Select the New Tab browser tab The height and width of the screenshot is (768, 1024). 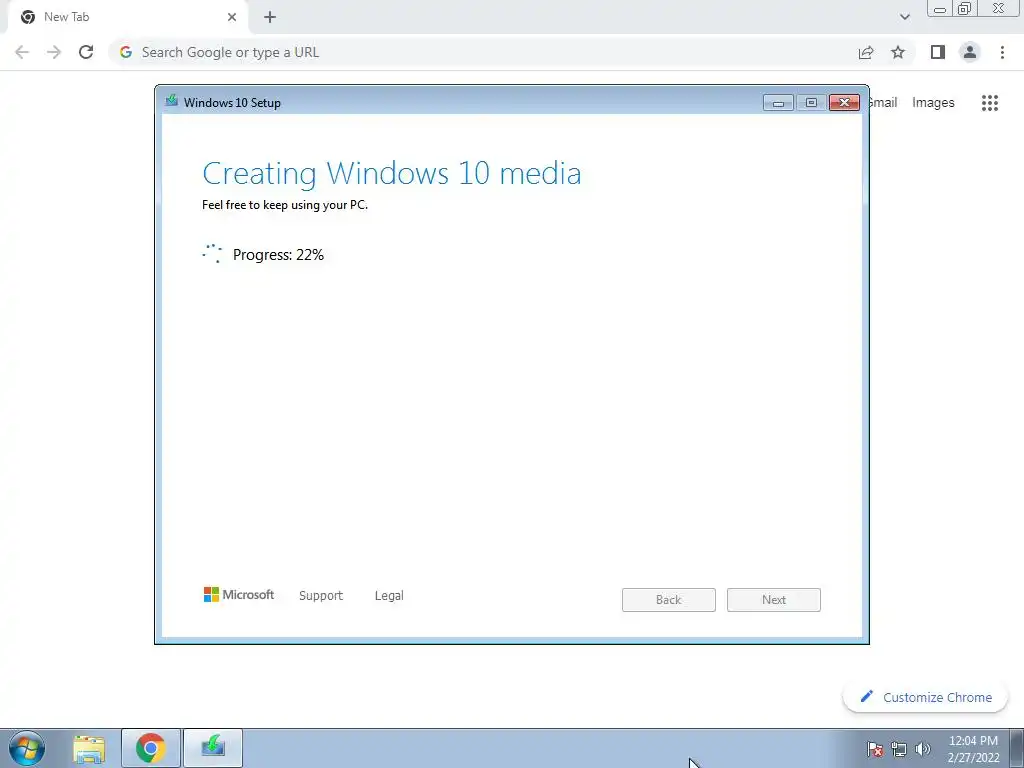pos(127,17)
